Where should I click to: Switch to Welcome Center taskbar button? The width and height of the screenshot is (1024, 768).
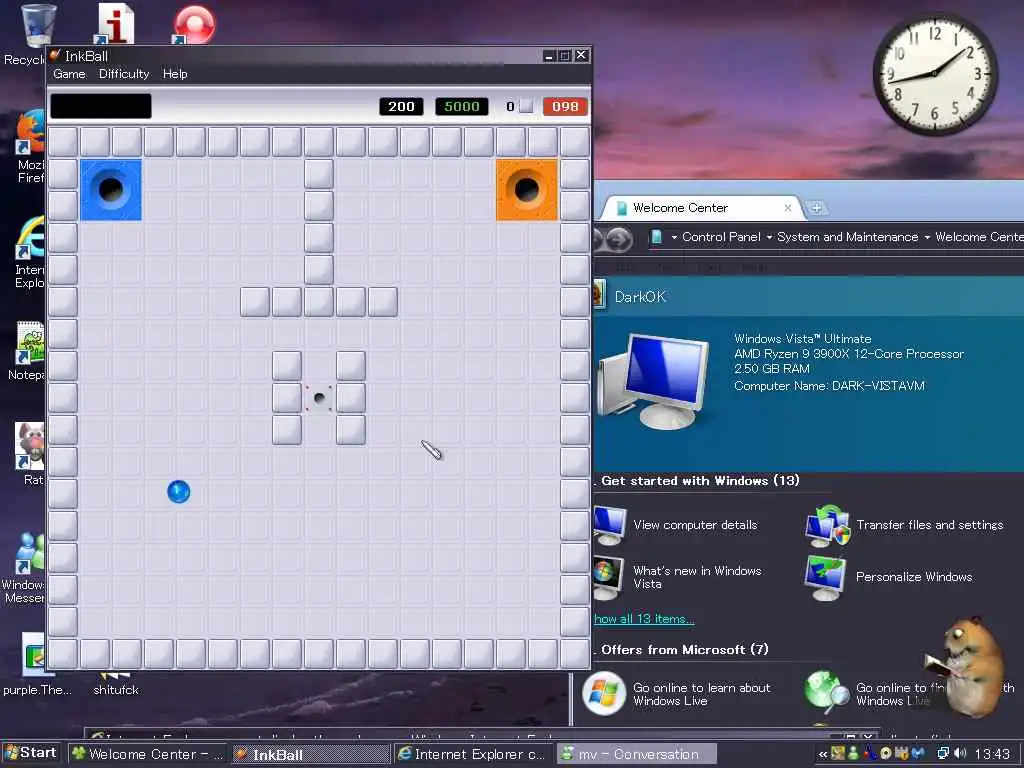(148, 754)
